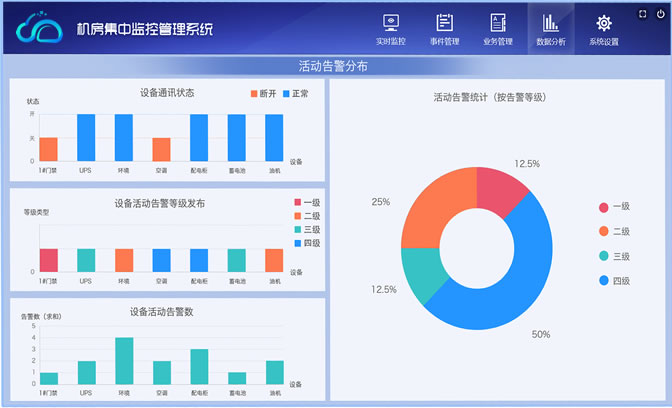Click the 活动告警分布 section header
The height and width of the screenshot is (408, 672).
(x=333, y=66)
